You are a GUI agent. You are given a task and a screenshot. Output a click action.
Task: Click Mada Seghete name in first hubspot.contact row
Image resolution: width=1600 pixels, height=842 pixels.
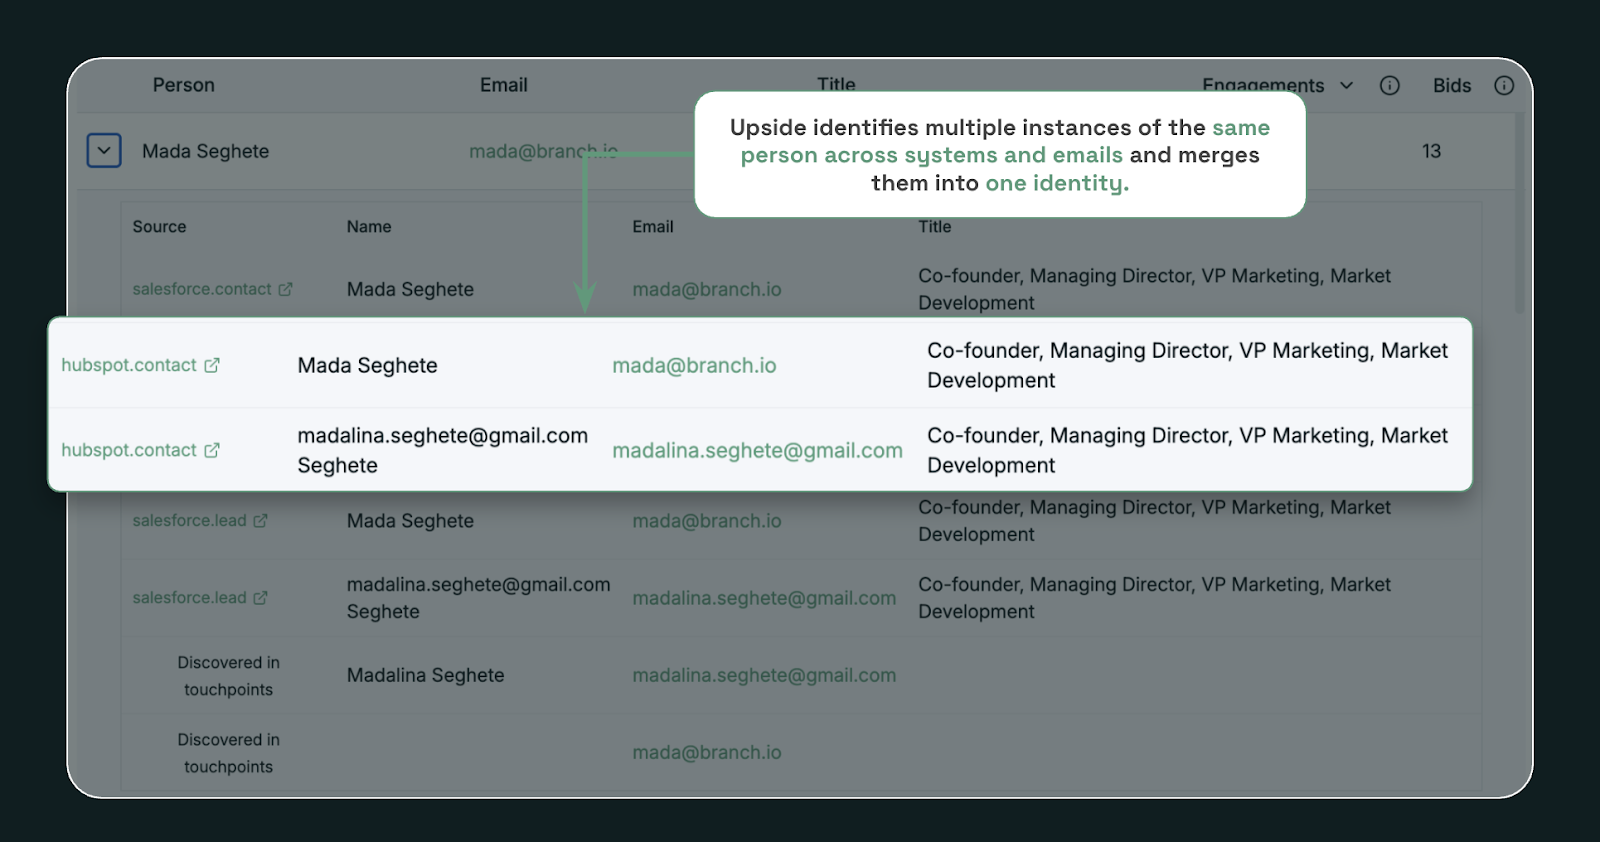367,365
